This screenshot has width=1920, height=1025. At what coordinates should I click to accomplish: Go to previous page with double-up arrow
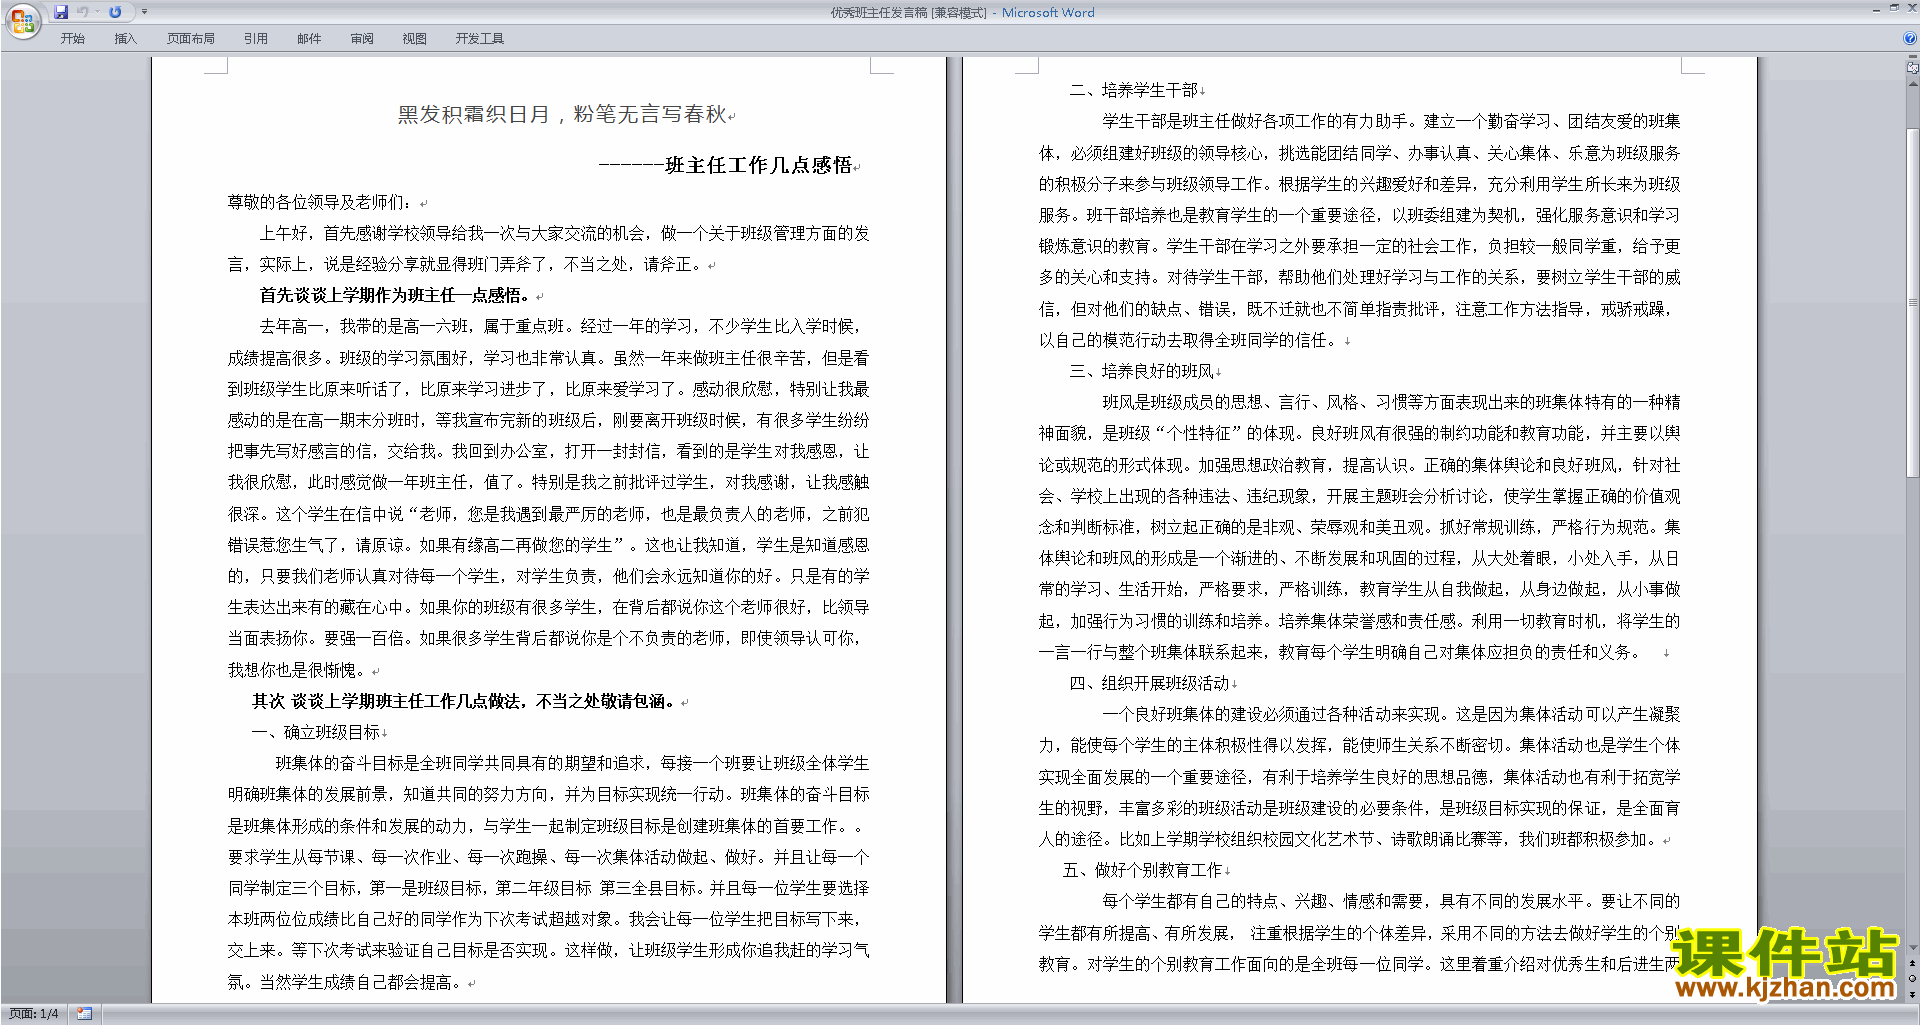point(1913,963)
